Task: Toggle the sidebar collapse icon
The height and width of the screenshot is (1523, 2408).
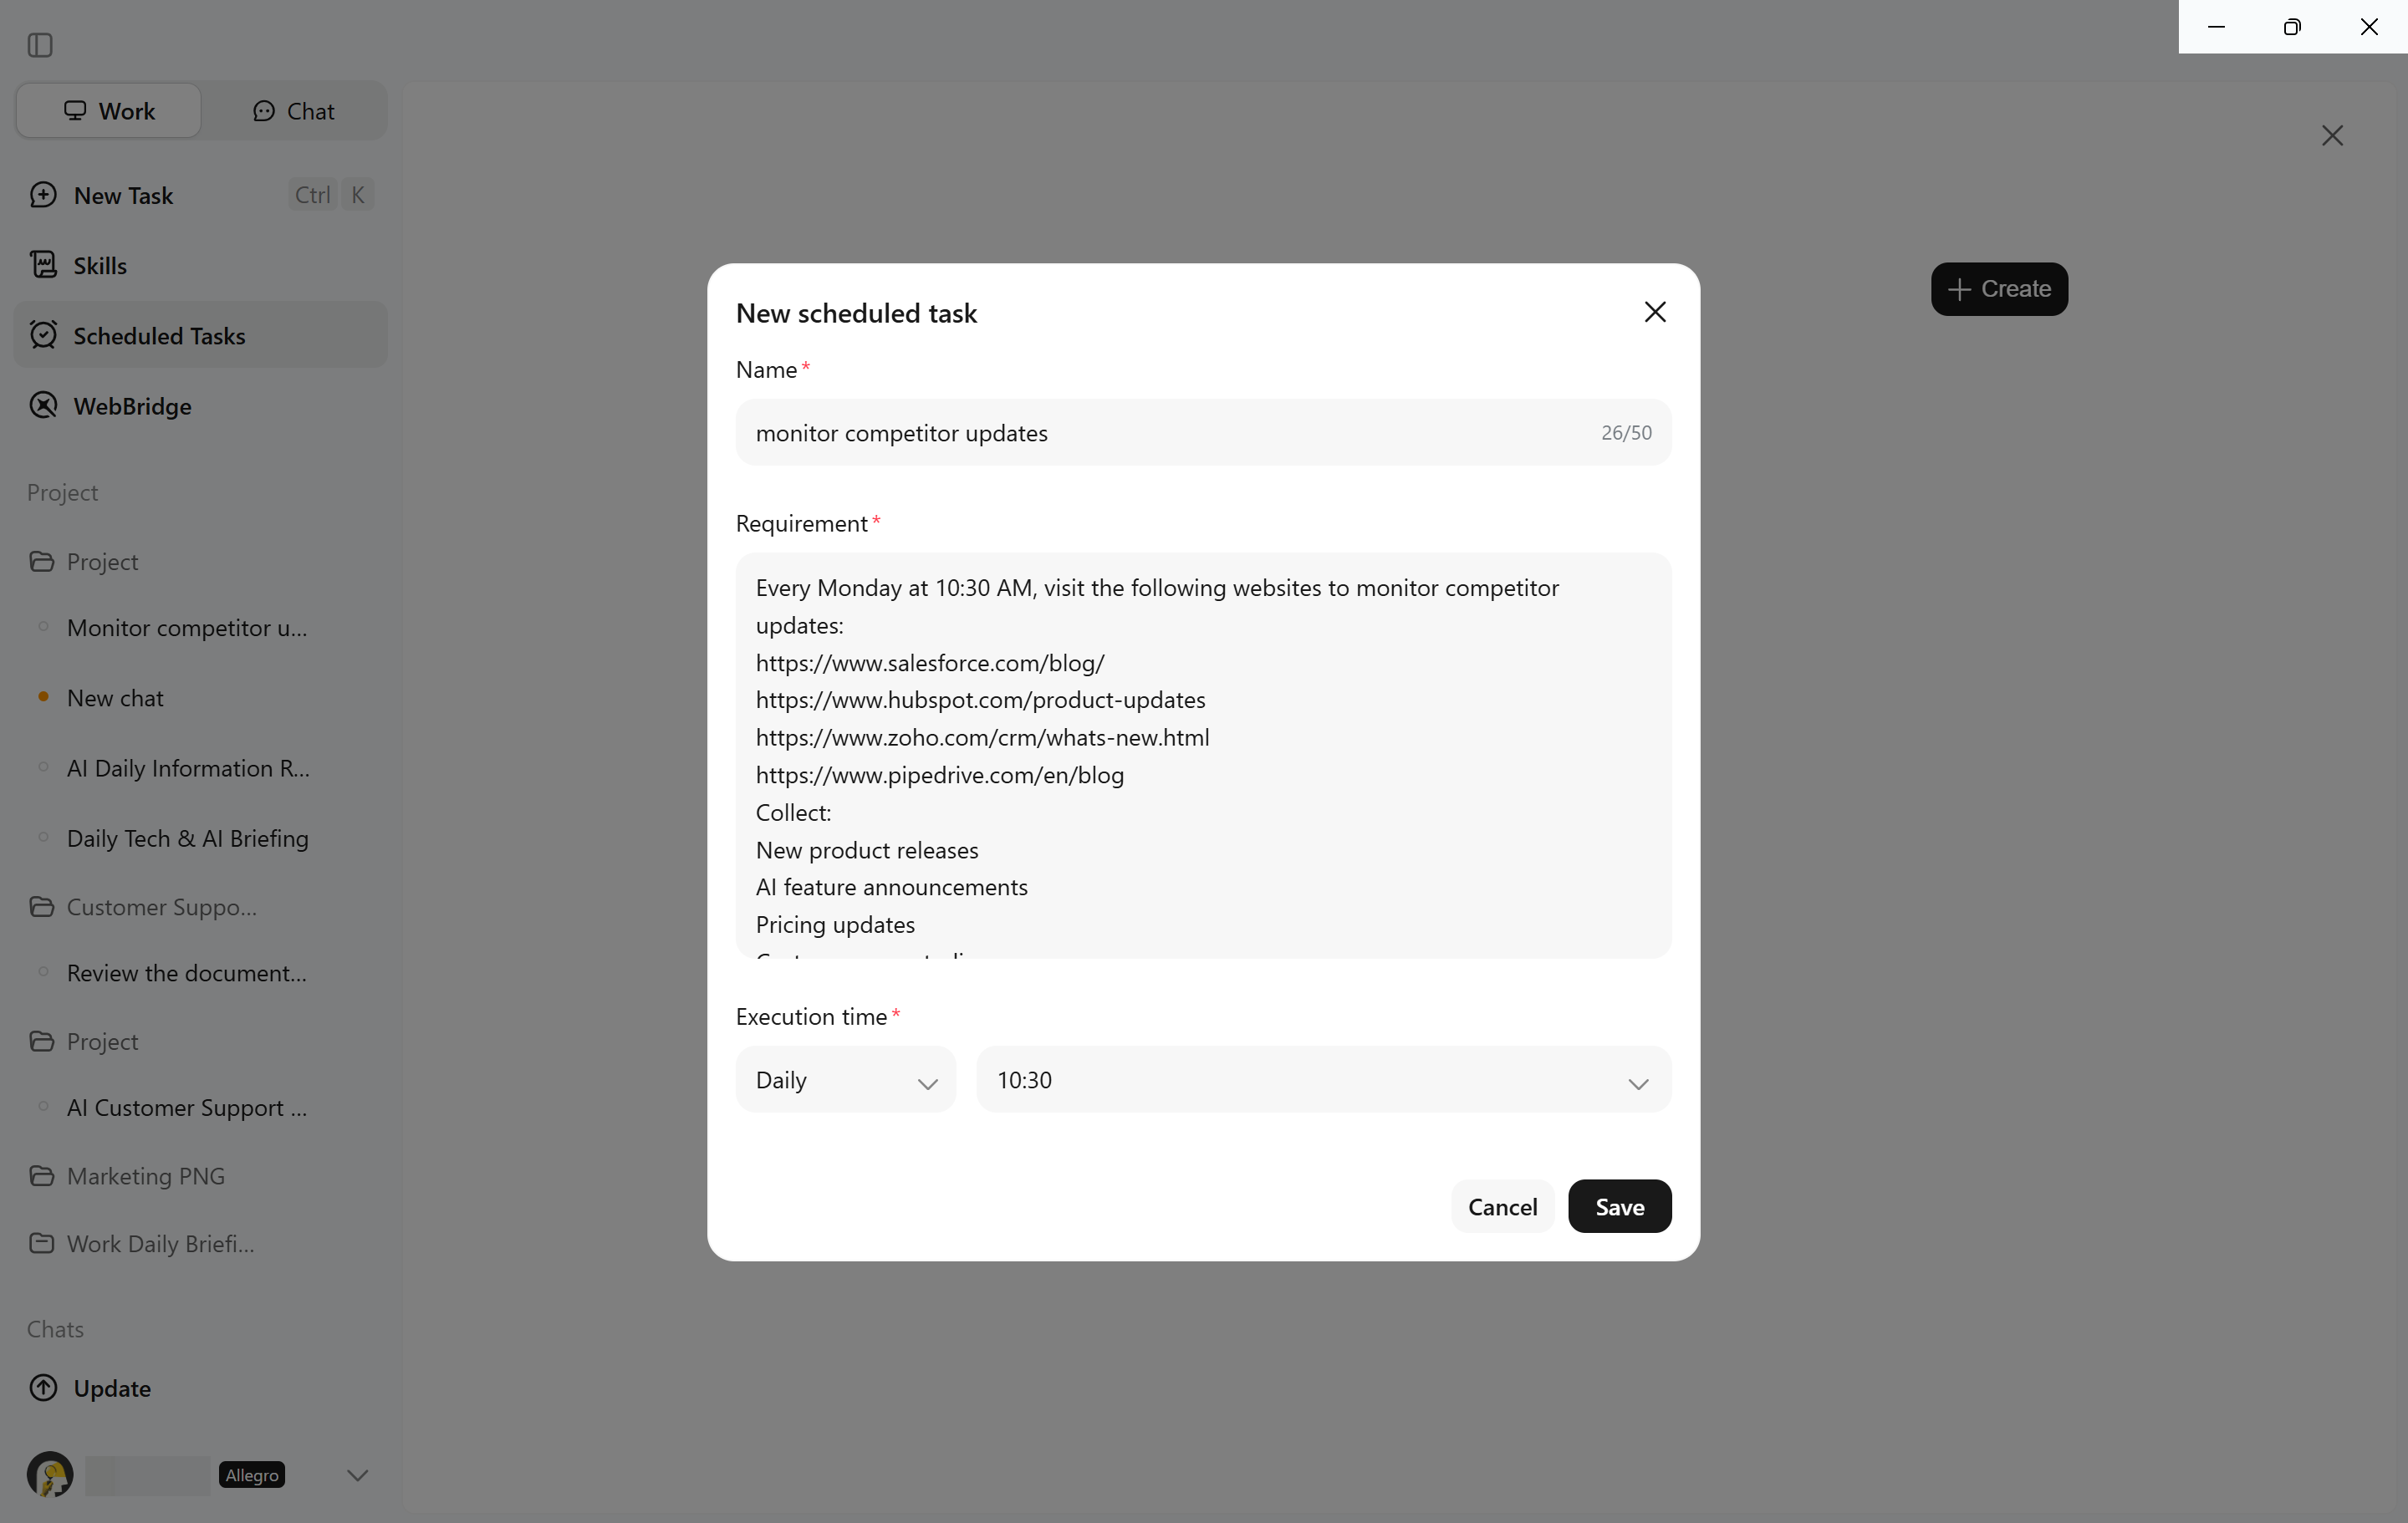Action: pyautogui.click(x=40, y=45)
